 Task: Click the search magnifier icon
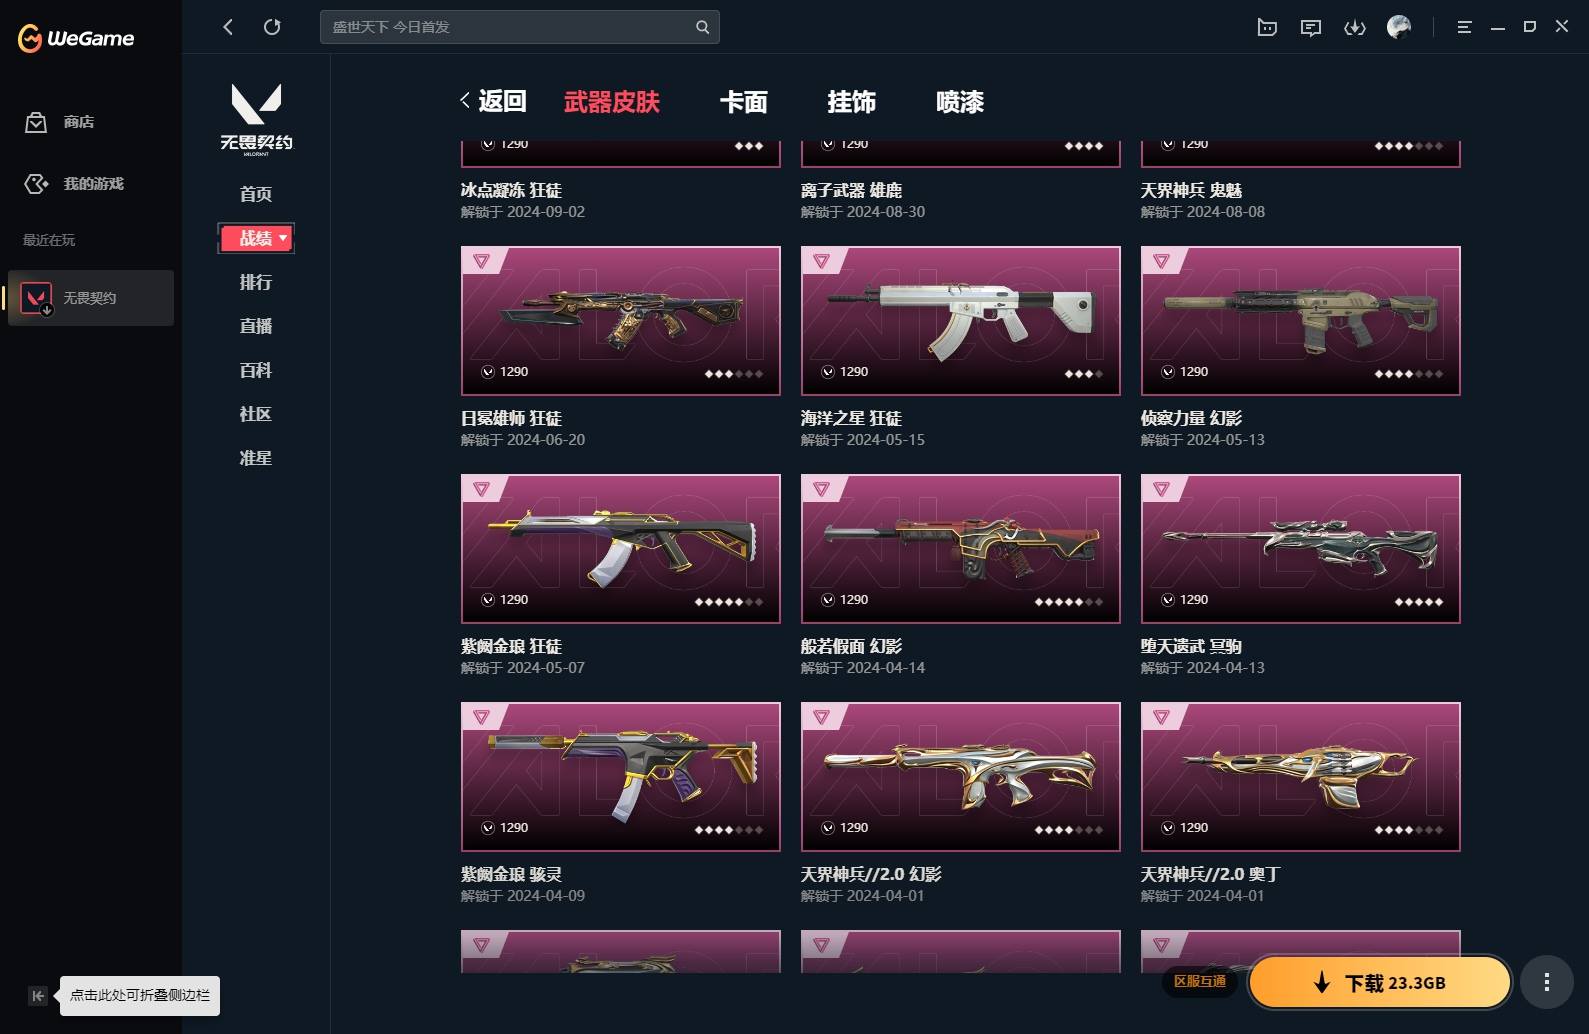point(702,27)
